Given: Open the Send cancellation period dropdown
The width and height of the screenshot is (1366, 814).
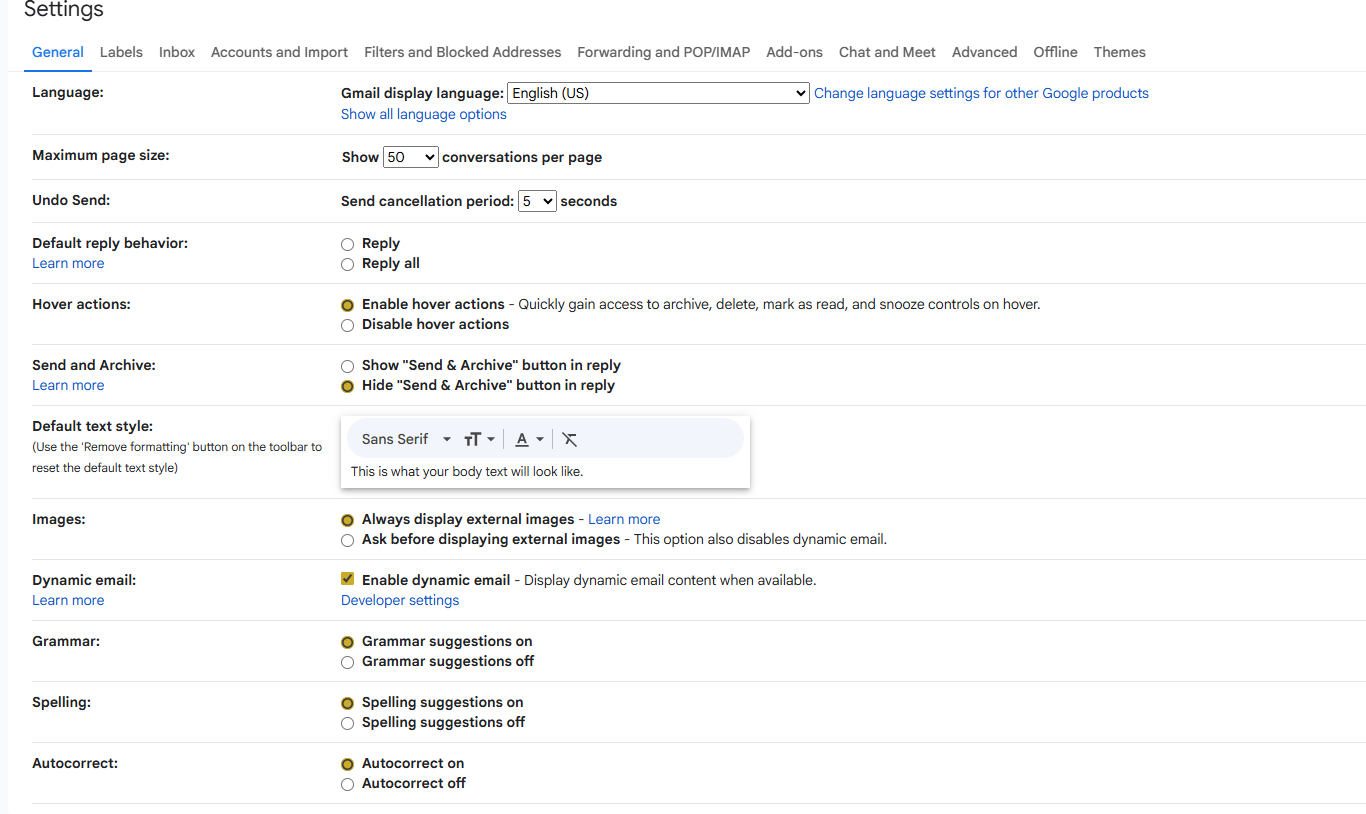Looking at the screenshot, I should click(536, 200).
